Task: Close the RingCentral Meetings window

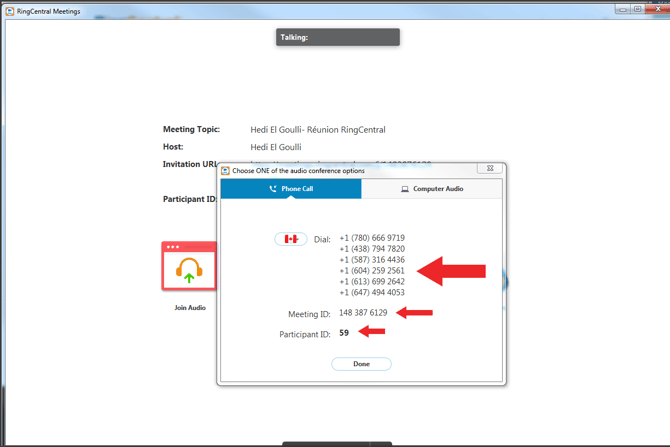Action: (658, 9)
